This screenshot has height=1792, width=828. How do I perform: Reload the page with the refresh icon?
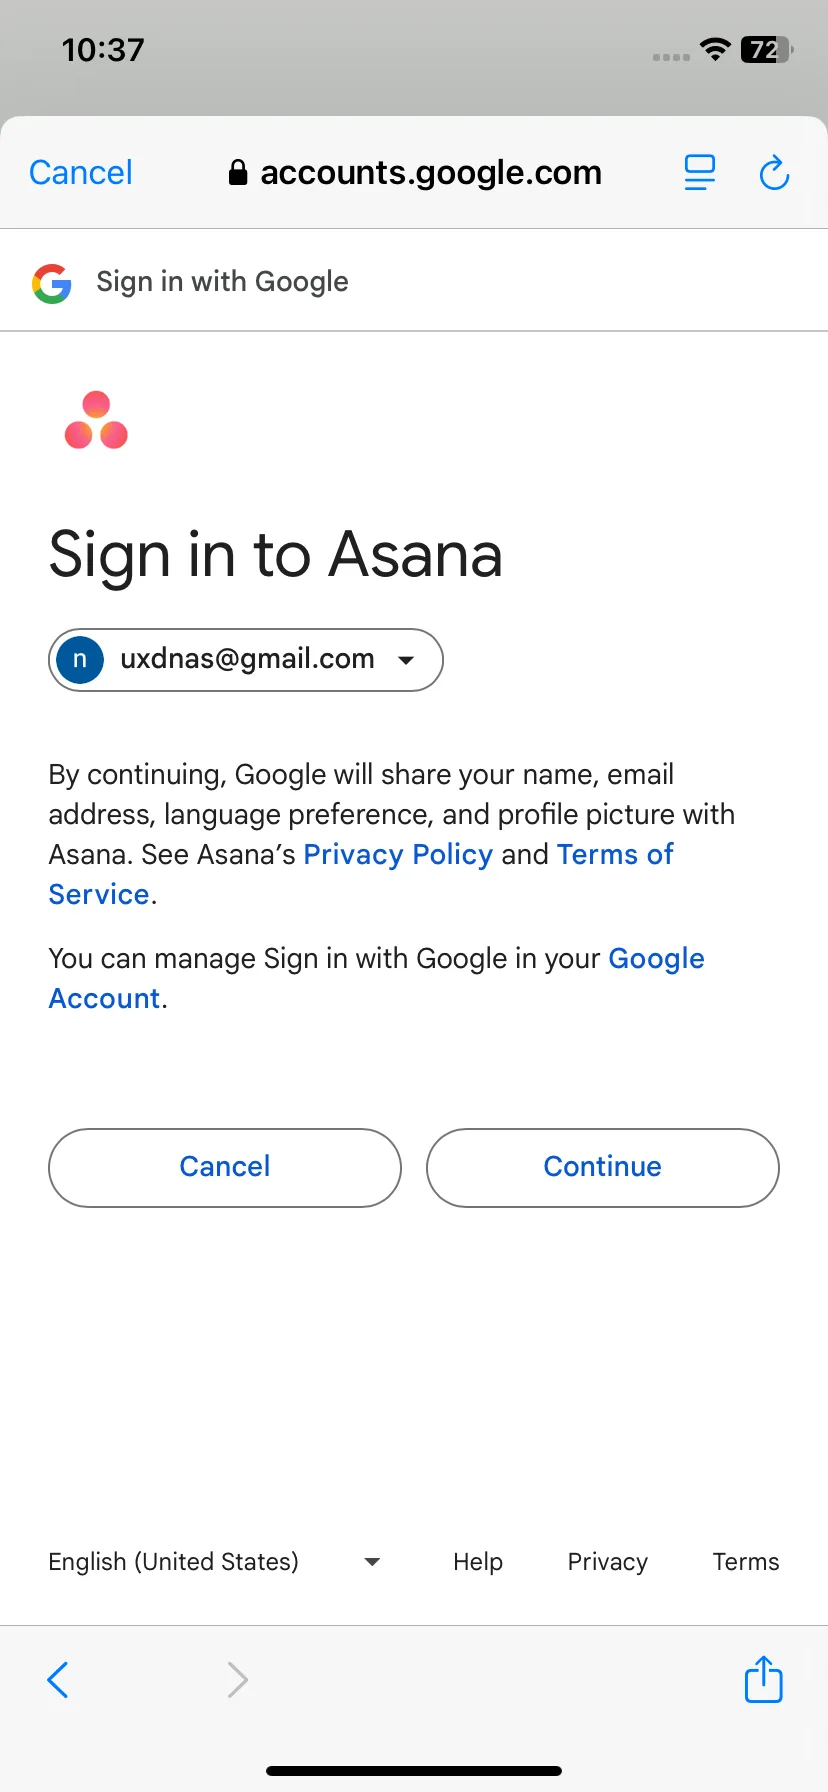click(x=774, y=173)
